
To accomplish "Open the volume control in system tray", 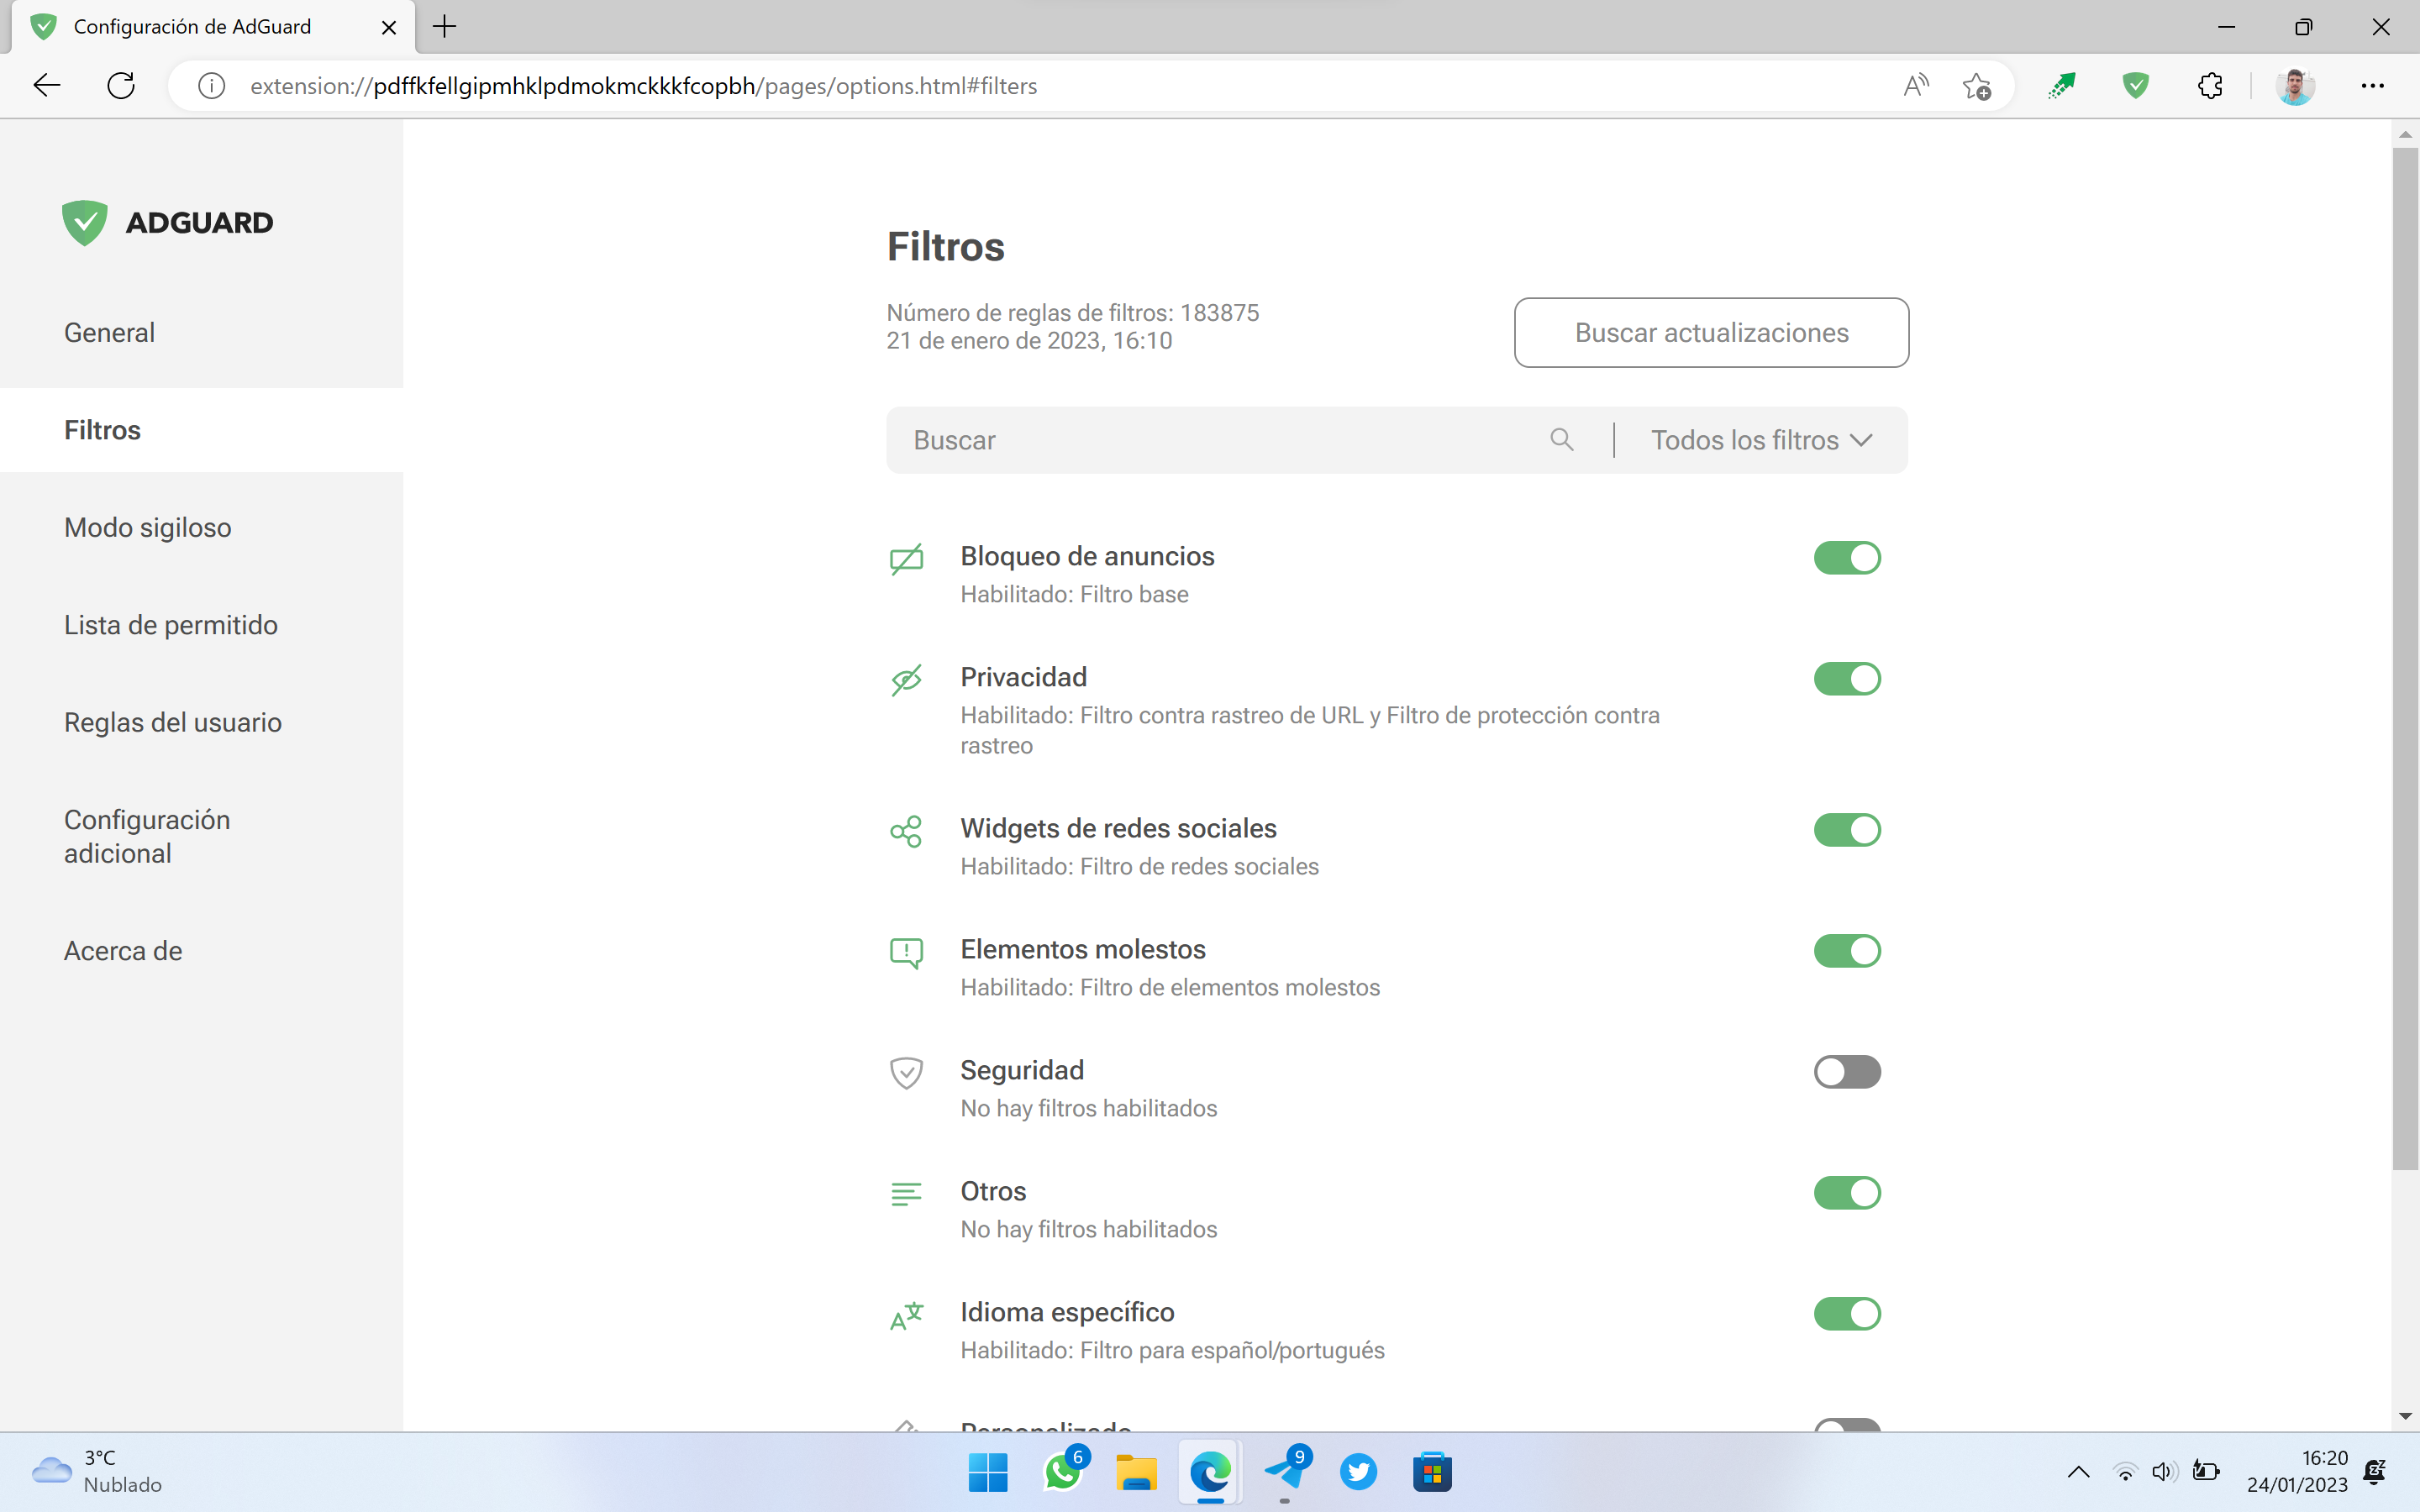I will pos(2164,1472).
